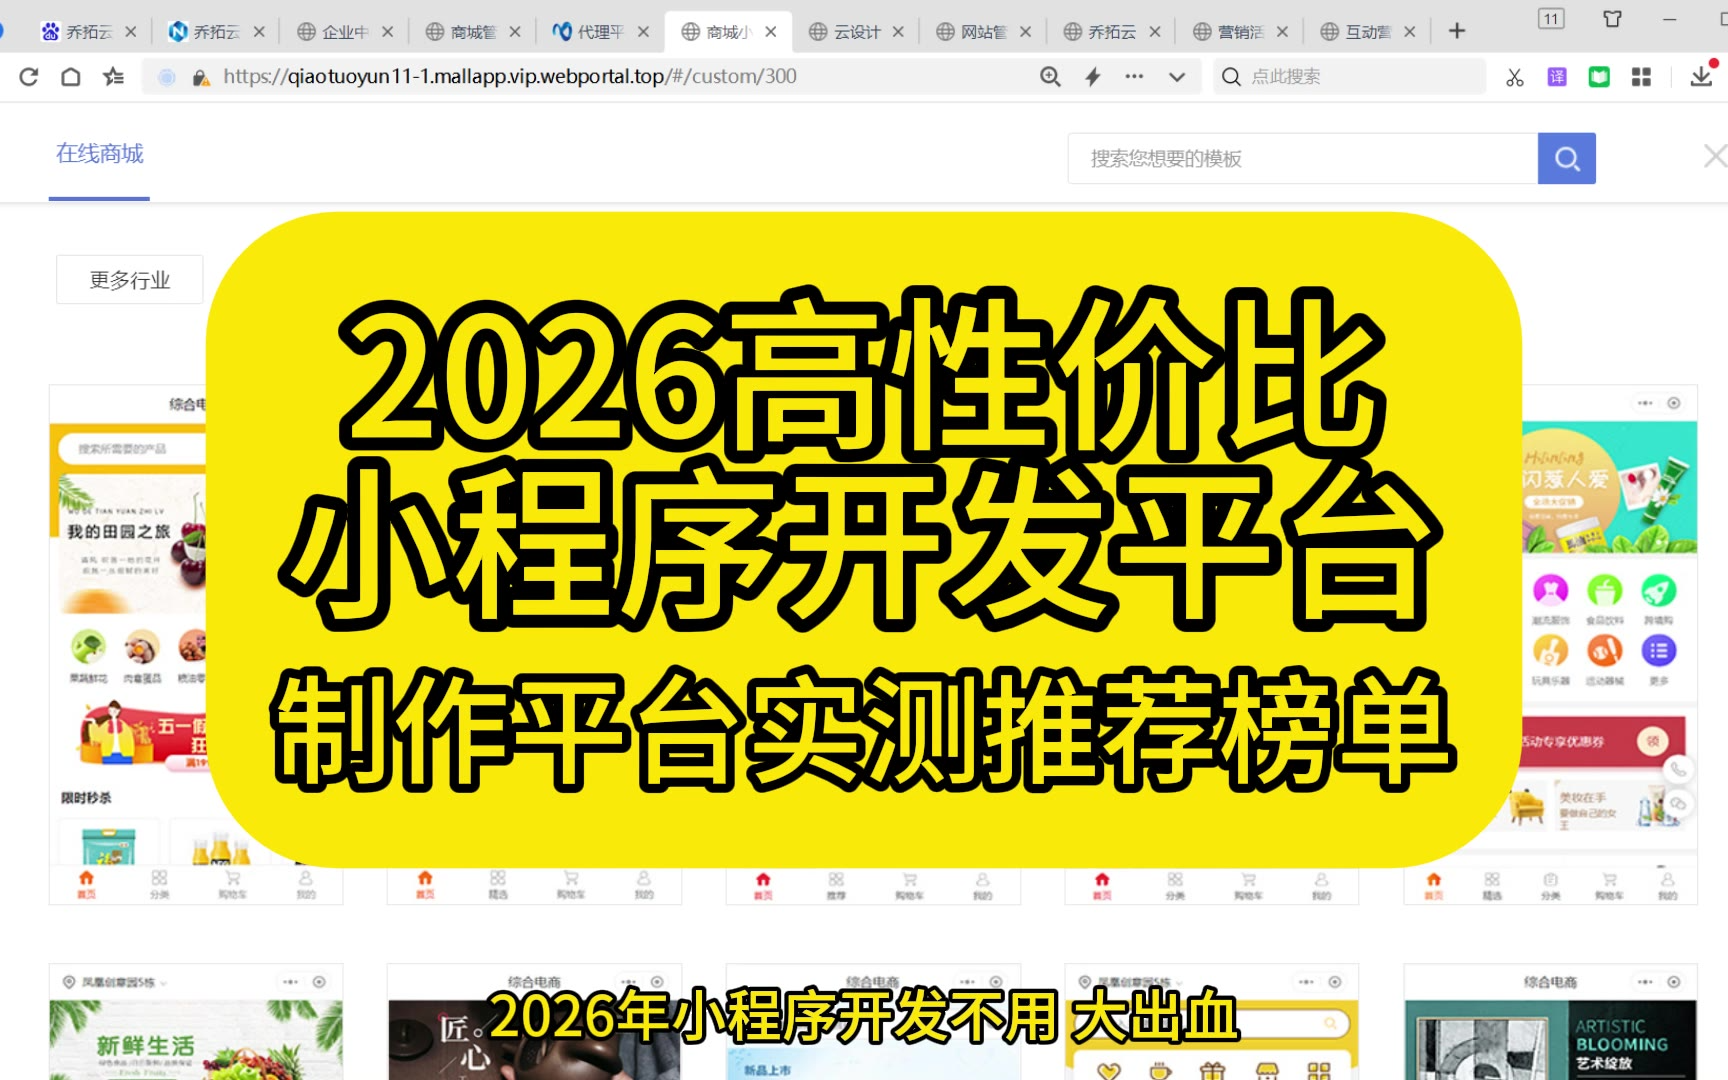
Task: Click the 限时秒杀 heading text
Action: pos(86,797)
